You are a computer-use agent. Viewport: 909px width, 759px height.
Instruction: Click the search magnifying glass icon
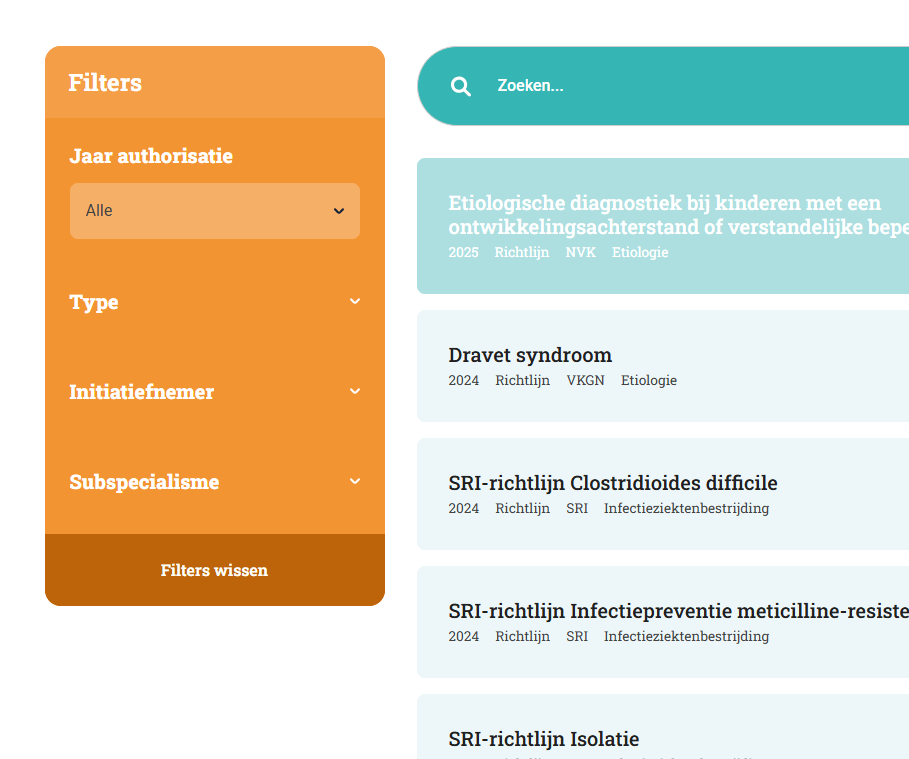(461, 87)
